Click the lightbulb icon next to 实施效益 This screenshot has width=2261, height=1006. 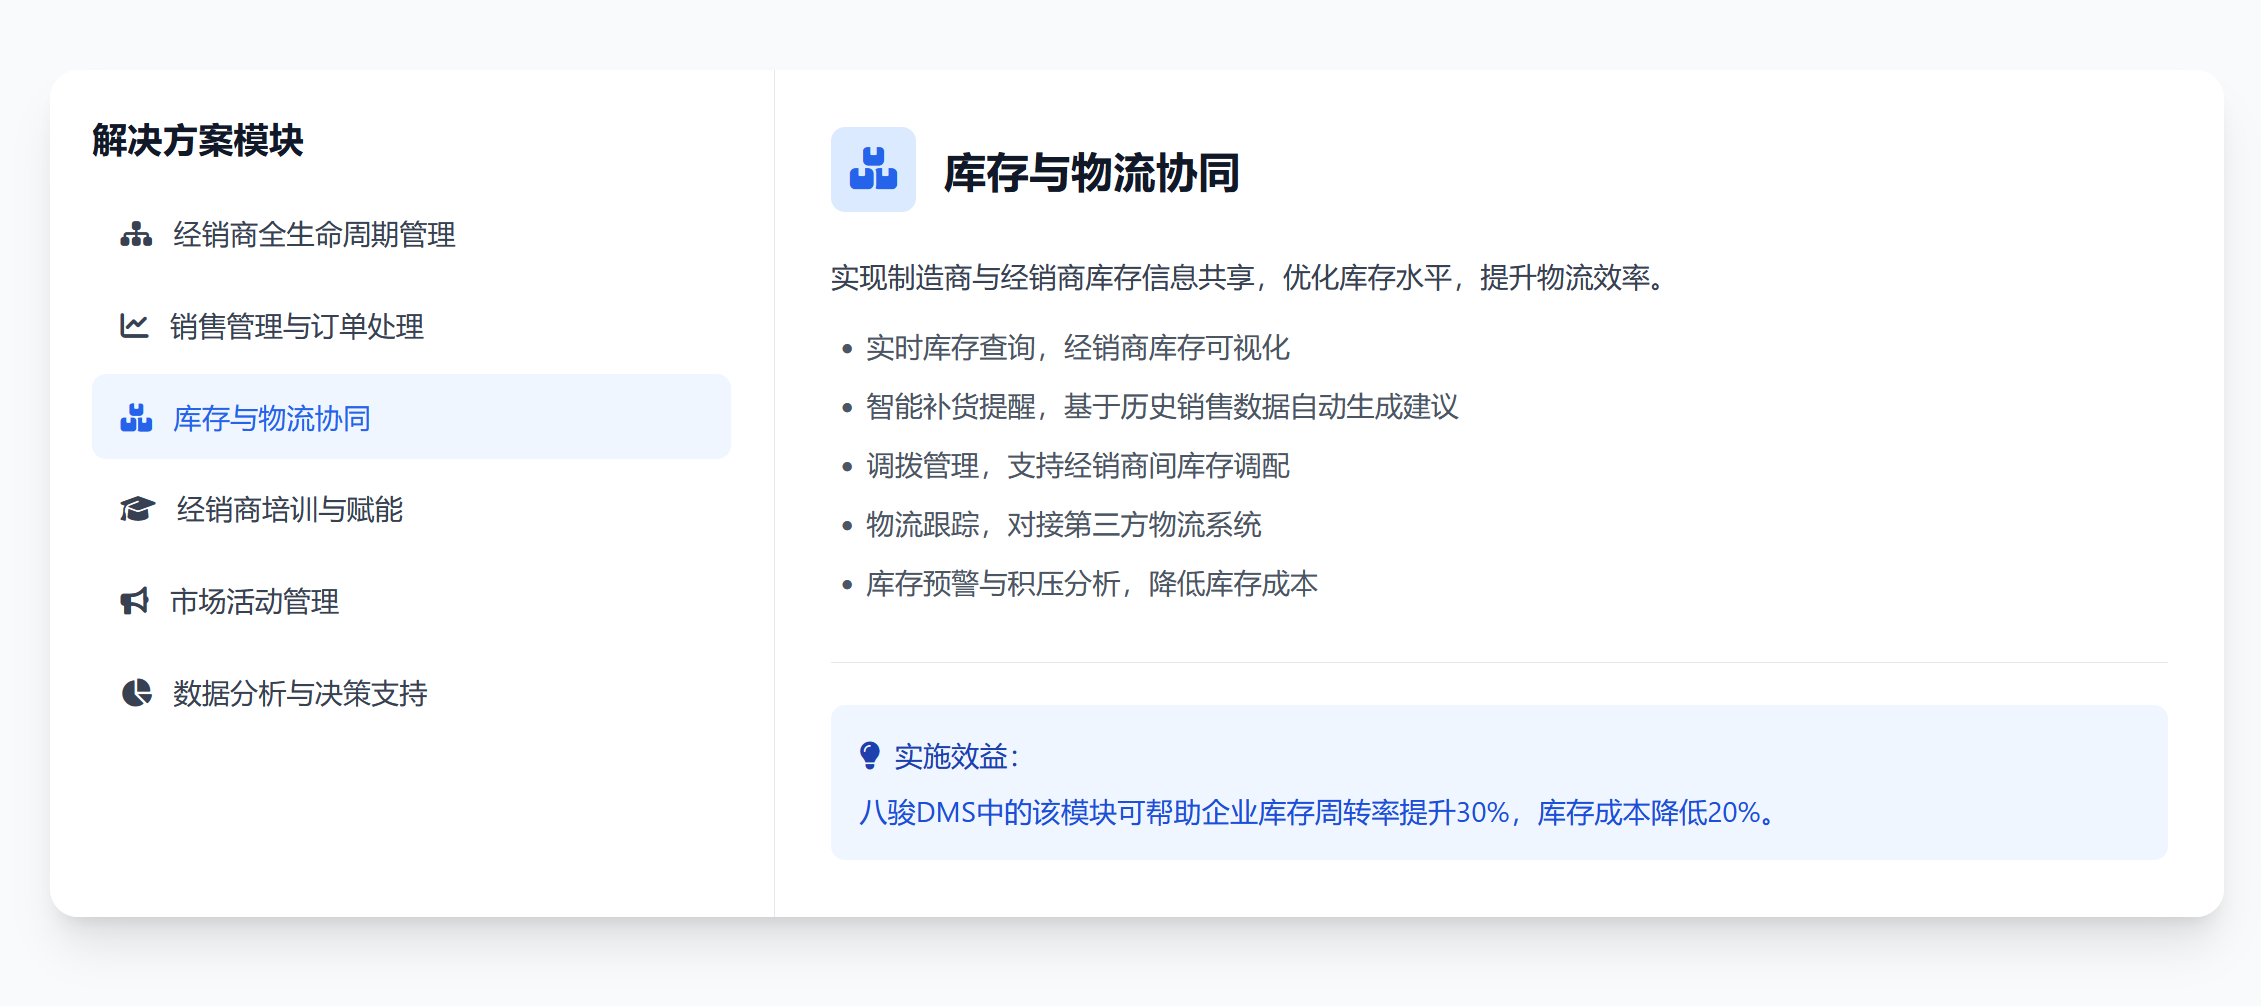(x=870, y=756)
